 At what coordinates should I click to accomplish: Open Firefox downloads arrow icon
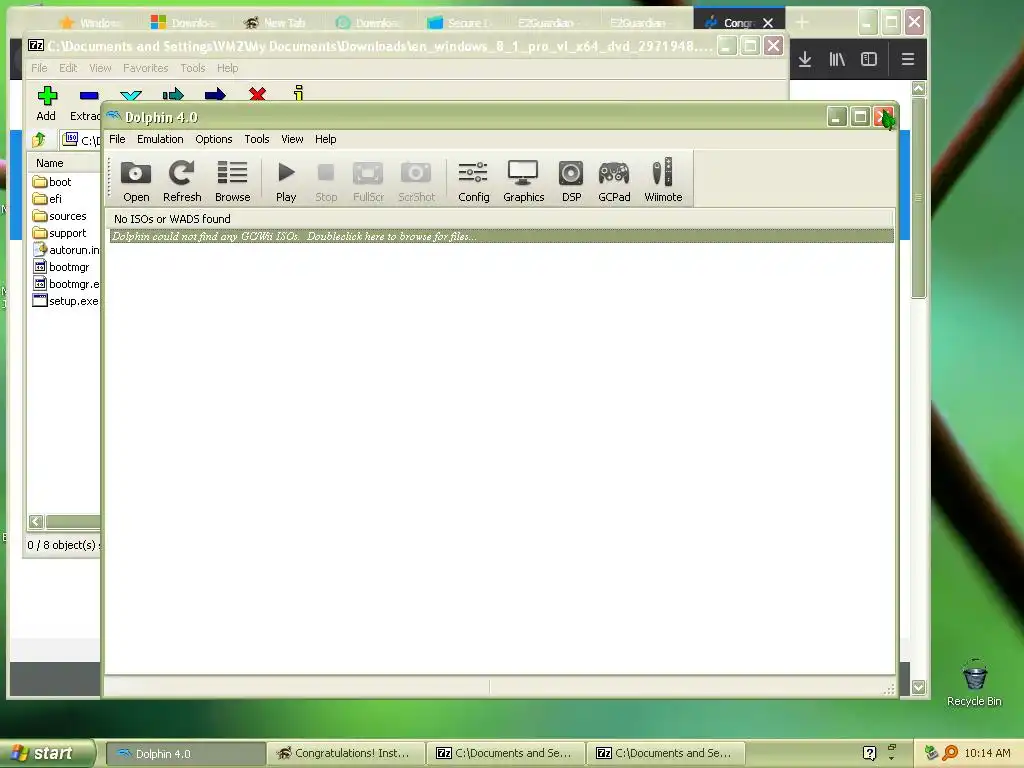[x=805, y=59]
